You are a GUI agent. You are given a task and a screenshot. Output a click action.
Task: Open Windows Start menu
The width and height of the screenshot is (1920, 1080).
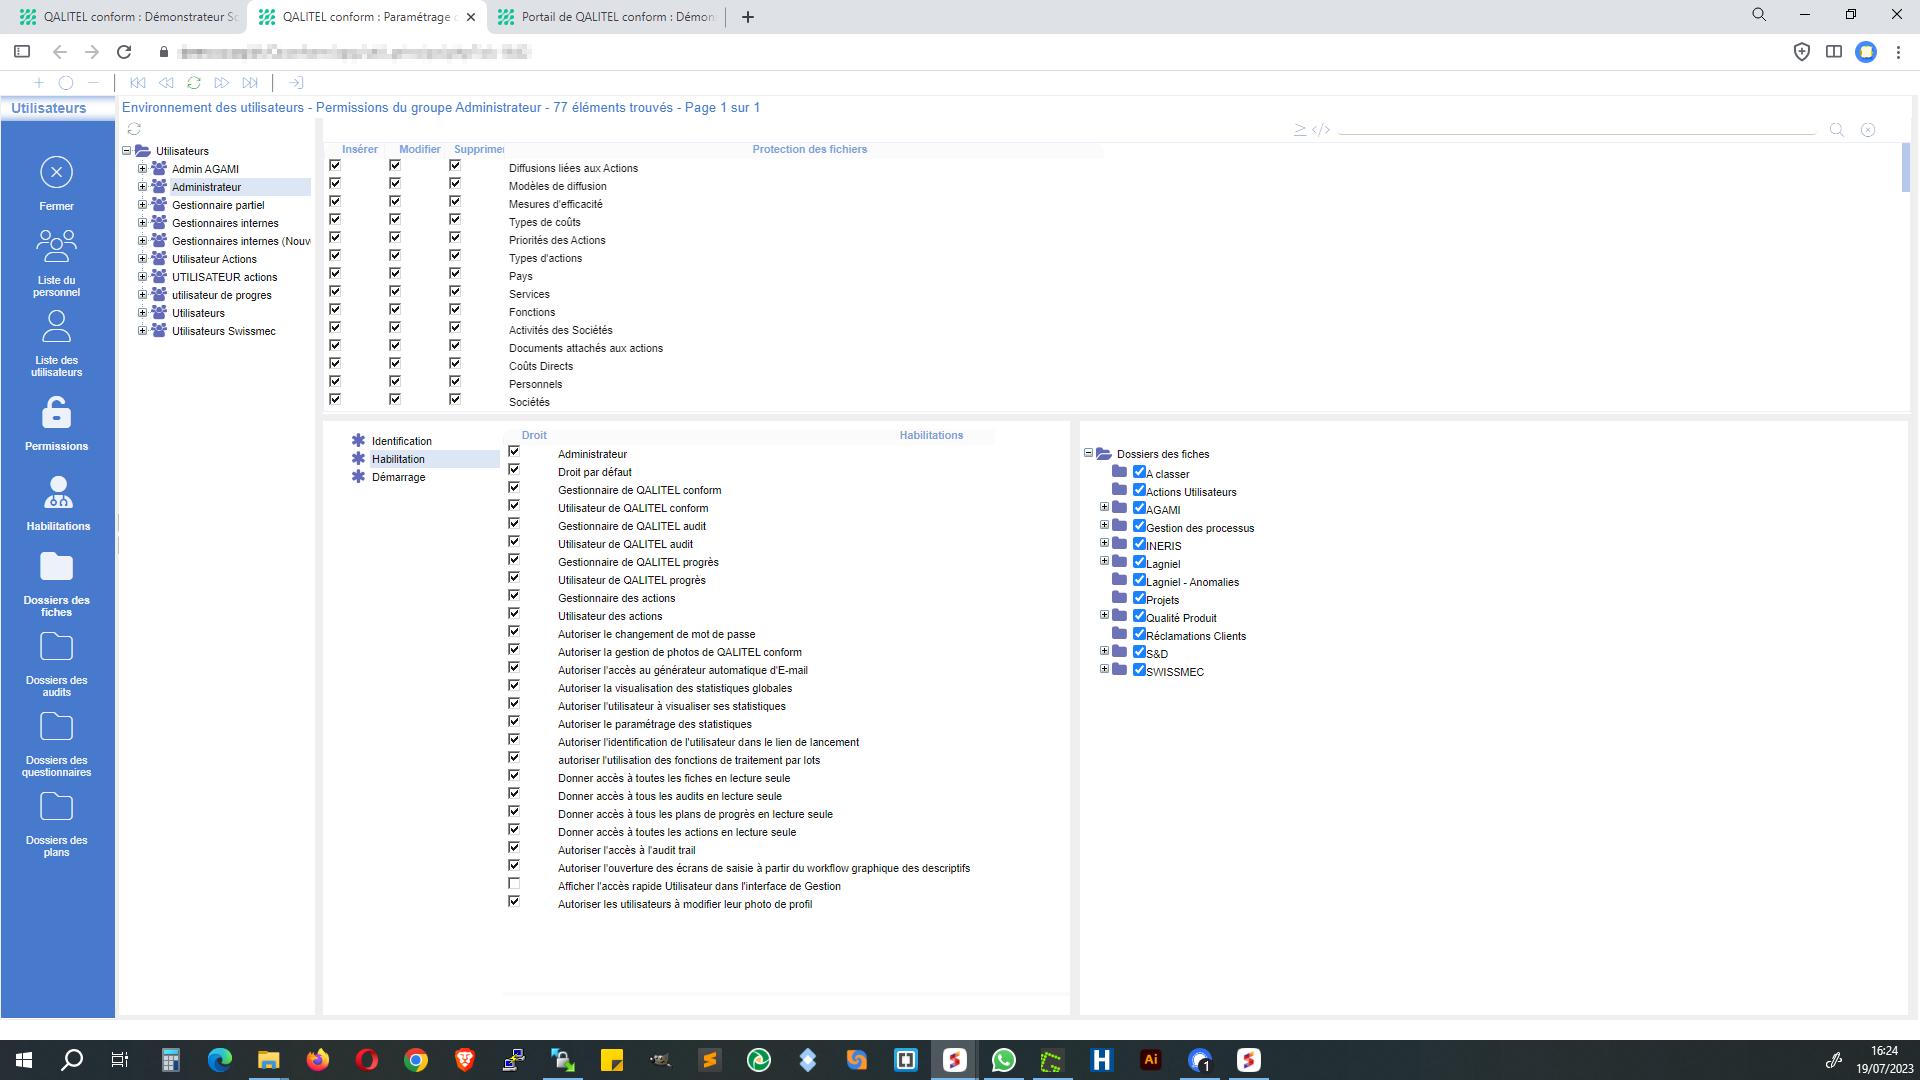click(24, 1060)
